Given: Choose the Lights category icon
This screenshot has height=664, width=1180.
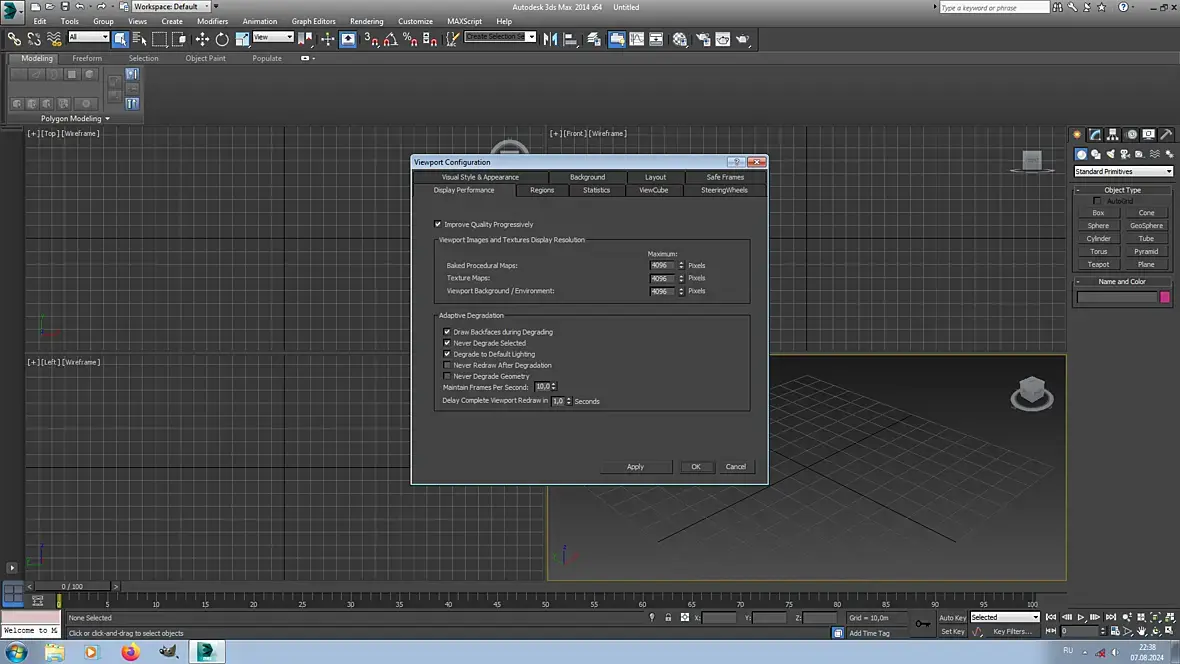Looking at the screenshot, I should (x=1111, y=154).
